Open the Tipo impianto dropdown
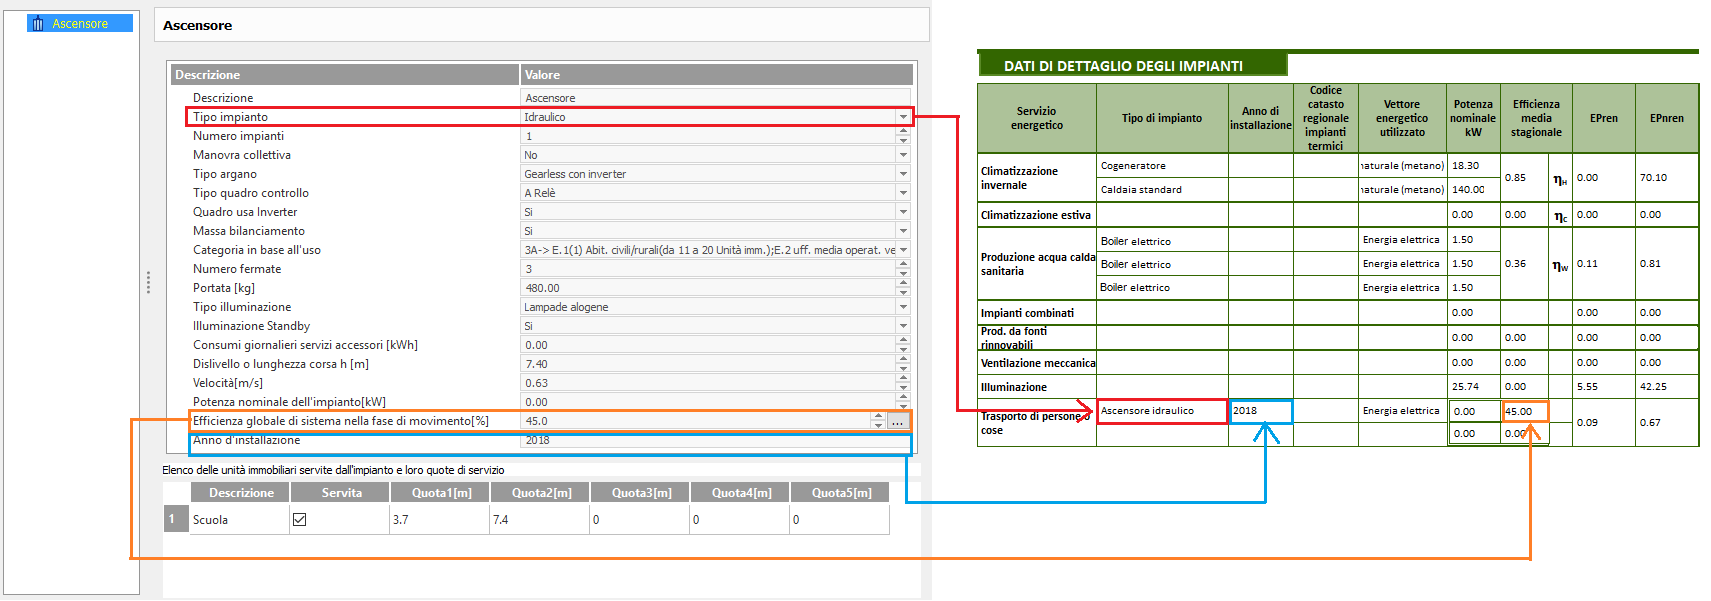1711x601 pixels. (903, 117)
